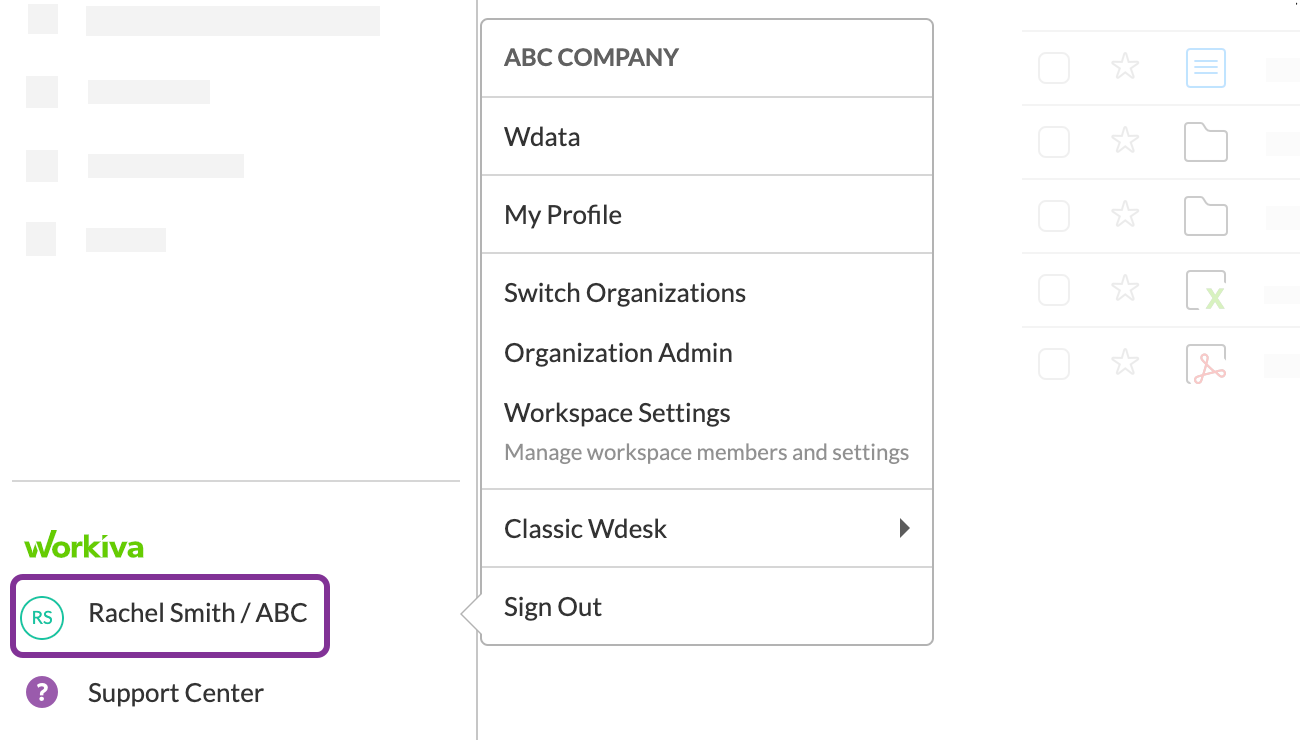This screenshot has height=740, width=1300.
Task: Click the Workiva logo
Action: (84, 546)
